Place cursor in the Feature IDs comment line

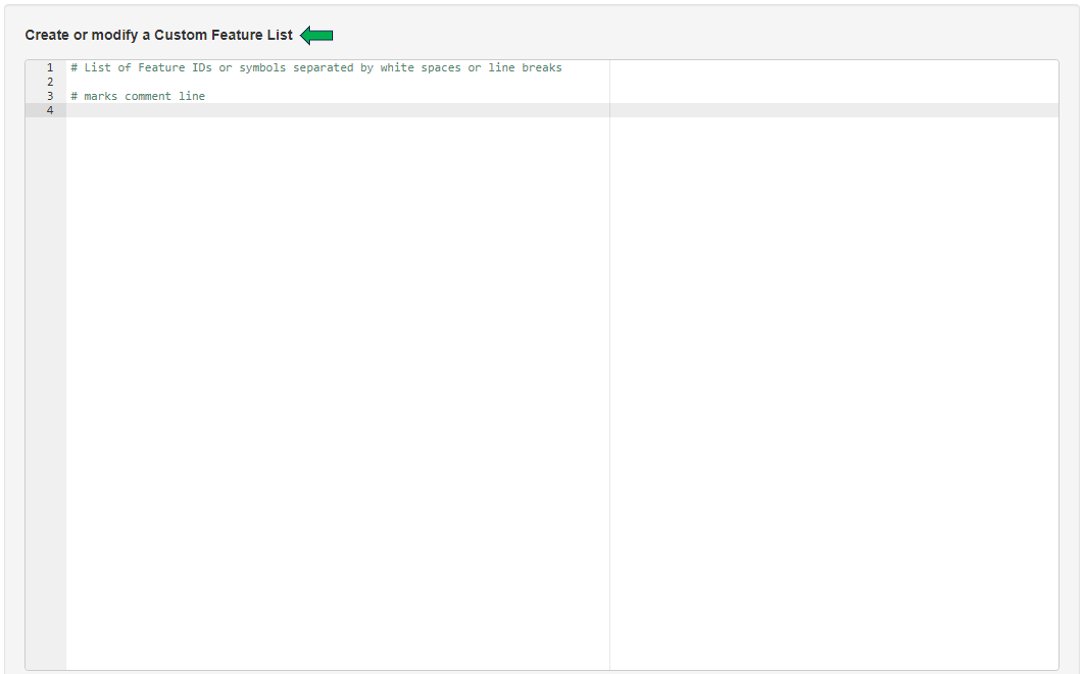click(300, 67)
